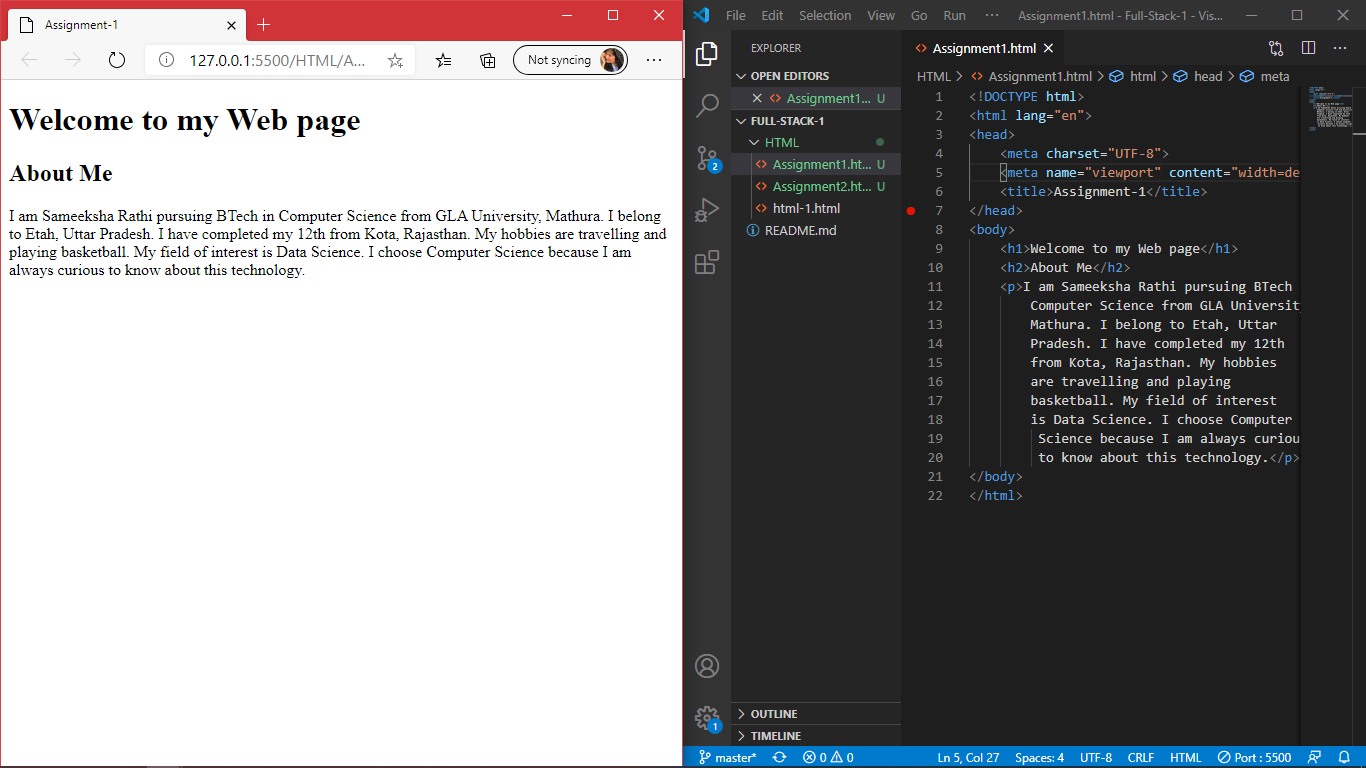The width and height of the screenshot is (1366, 768).
Task: Expand the TIMELINE section
Action: 776,736
